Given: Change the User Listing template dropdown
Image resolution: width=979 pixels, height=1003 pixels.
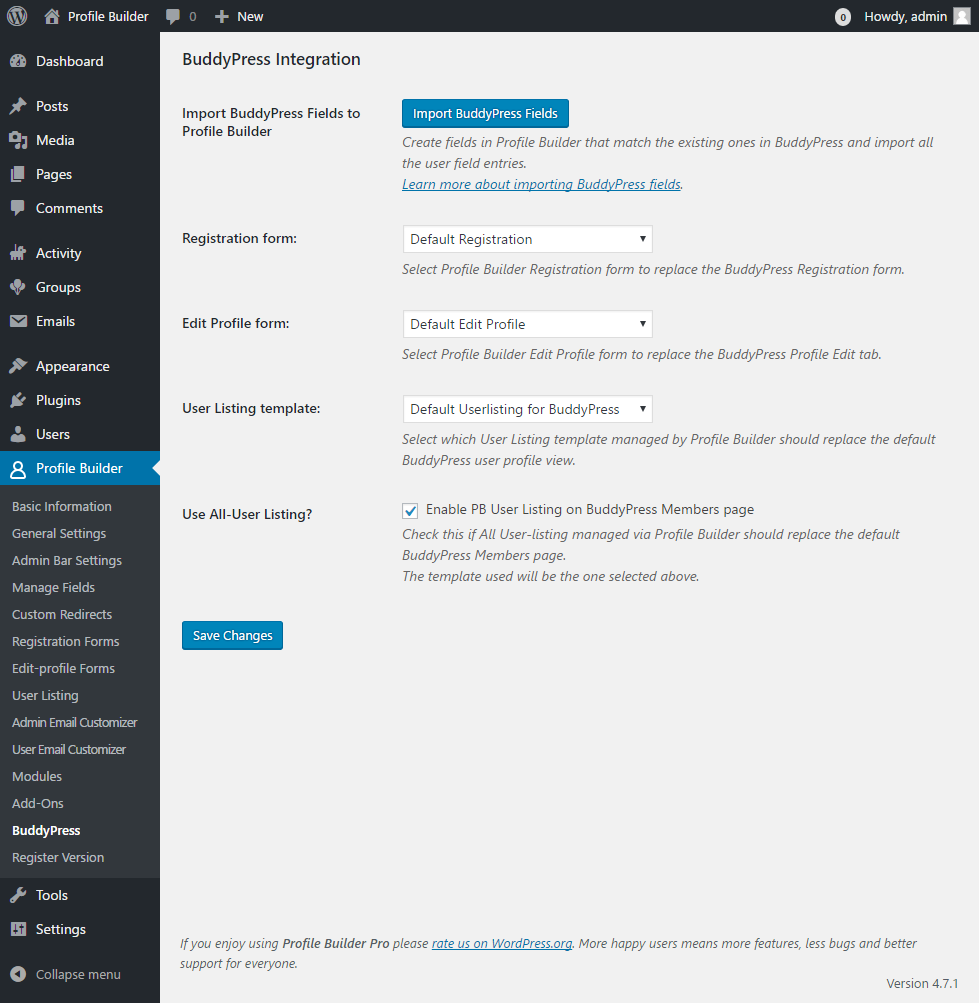Looking at the screenshot, I should click(527, 409).
